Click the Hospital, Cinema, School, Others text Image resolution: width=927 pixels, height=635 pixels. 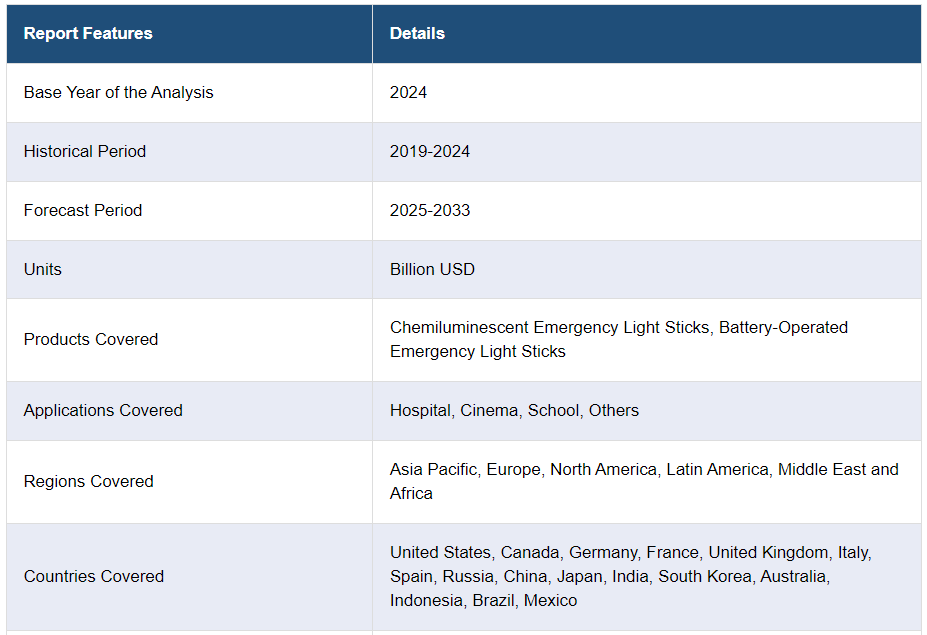(514, 411)
